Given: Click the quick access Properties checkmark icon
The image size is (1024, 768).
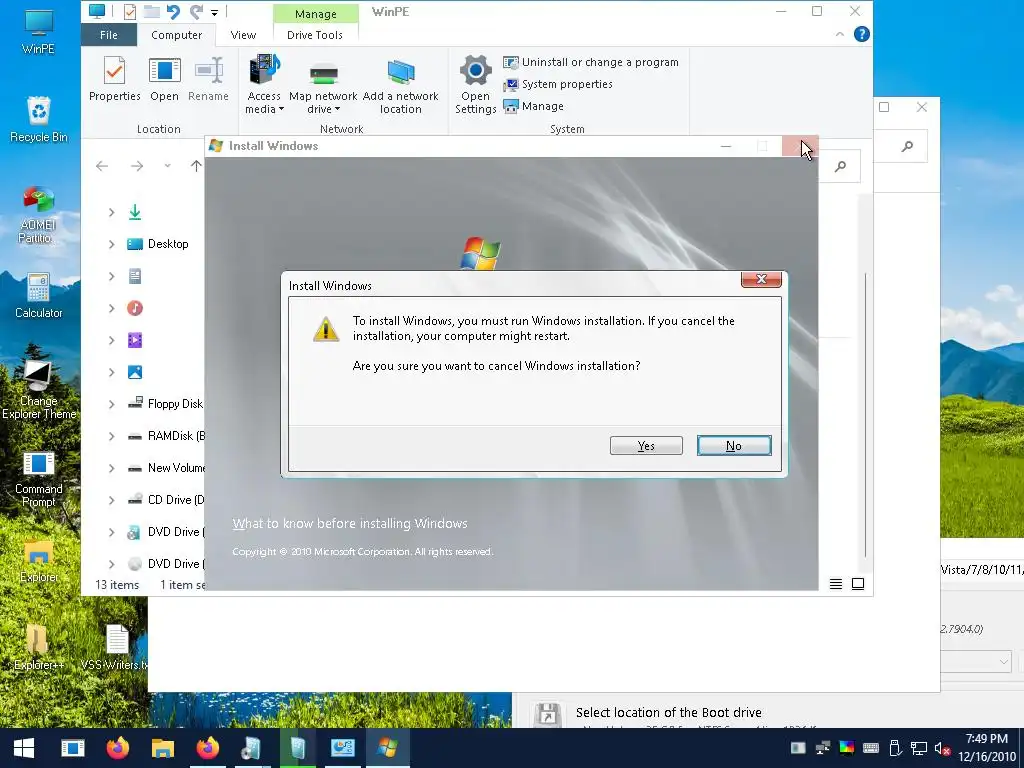Looking at the screenshot, I should 130,11.
